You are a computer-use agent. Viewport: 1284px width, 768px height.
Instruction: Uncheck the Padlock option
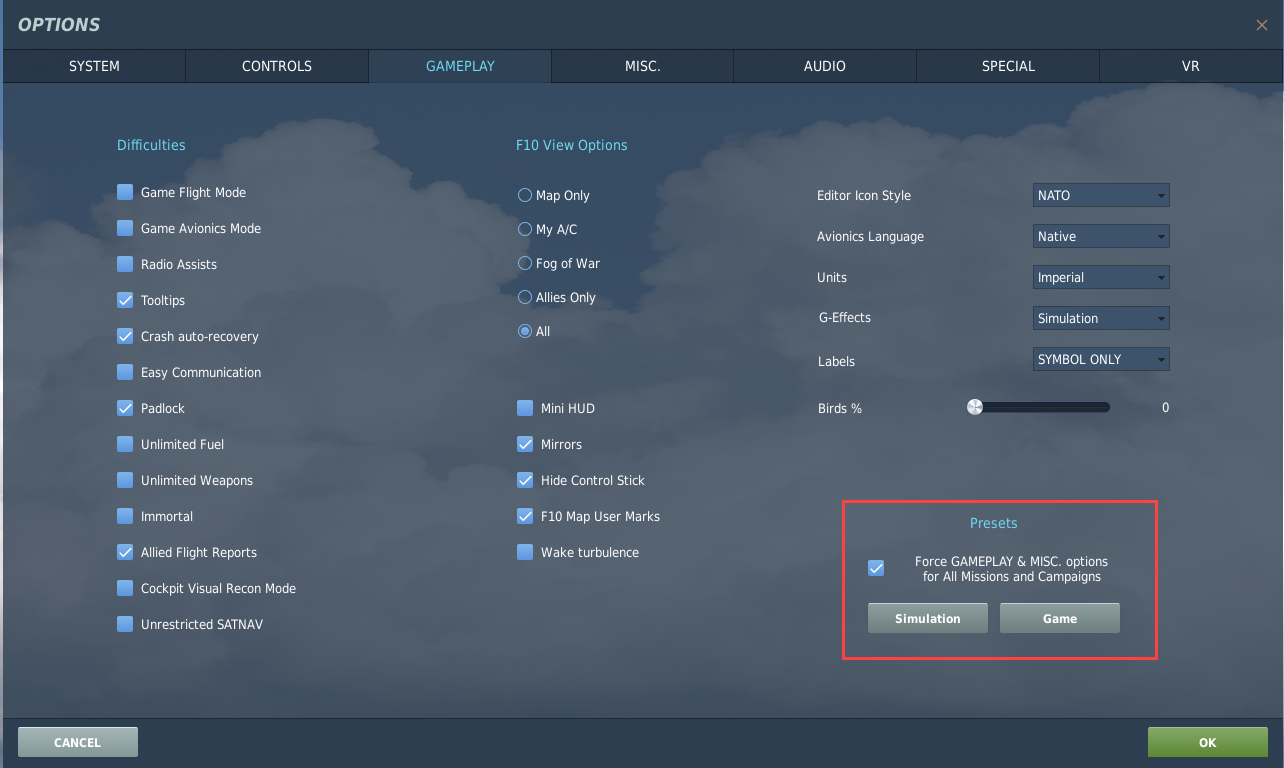click(125, 408)
